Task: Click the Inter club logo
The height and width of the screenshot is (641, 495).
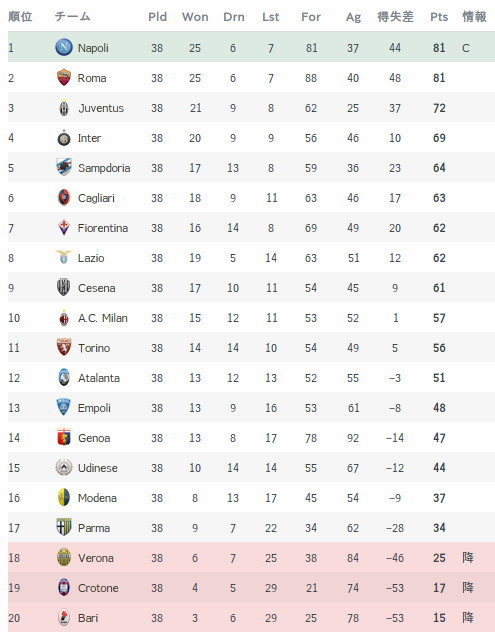Action: (x=64, y=138)
